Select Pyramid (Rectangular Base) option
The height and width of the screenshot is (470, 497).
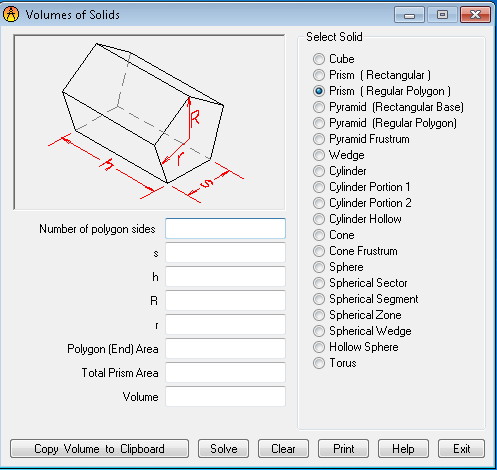(x=319, y=107)
